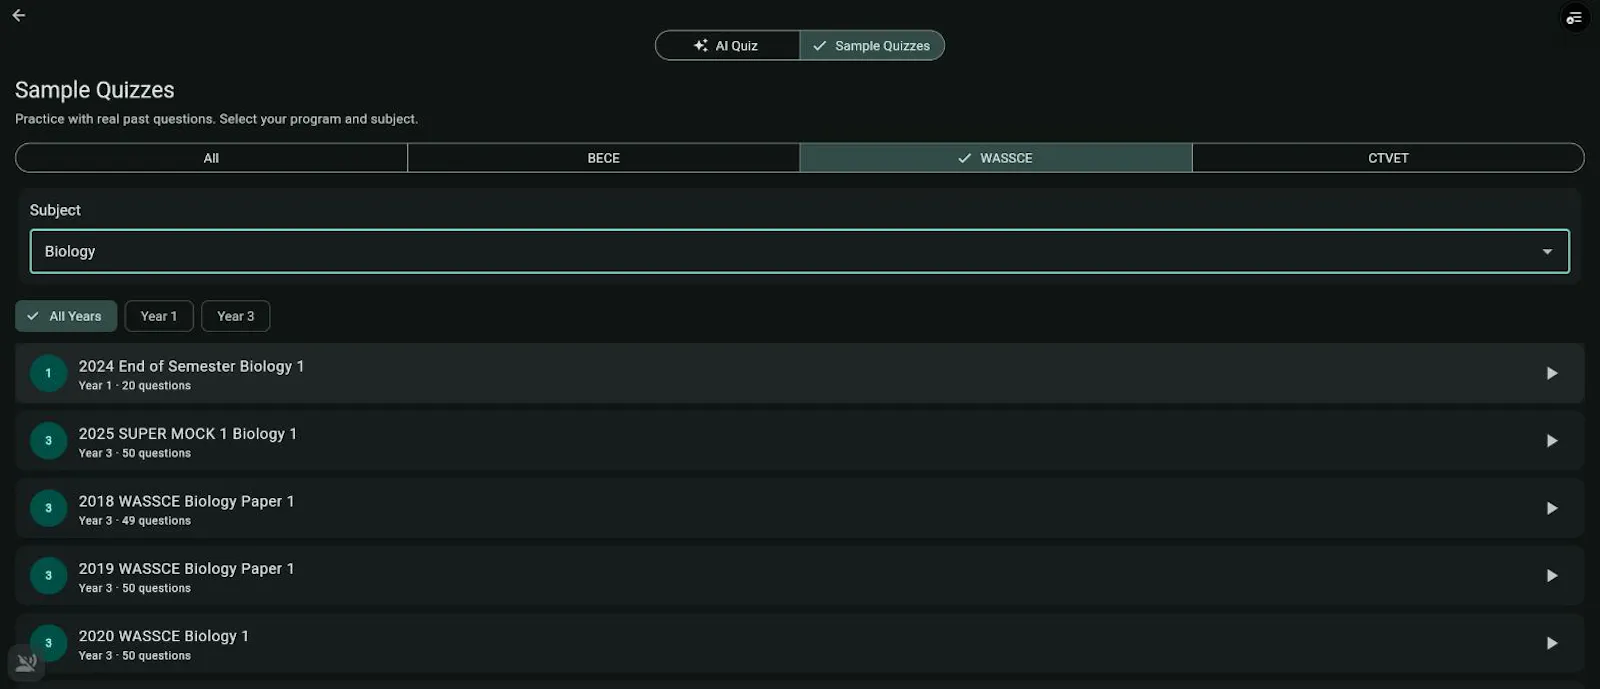Select the Sample Quizzes toggle
Screen dimensions: 1600x689
tap(872, 46)
